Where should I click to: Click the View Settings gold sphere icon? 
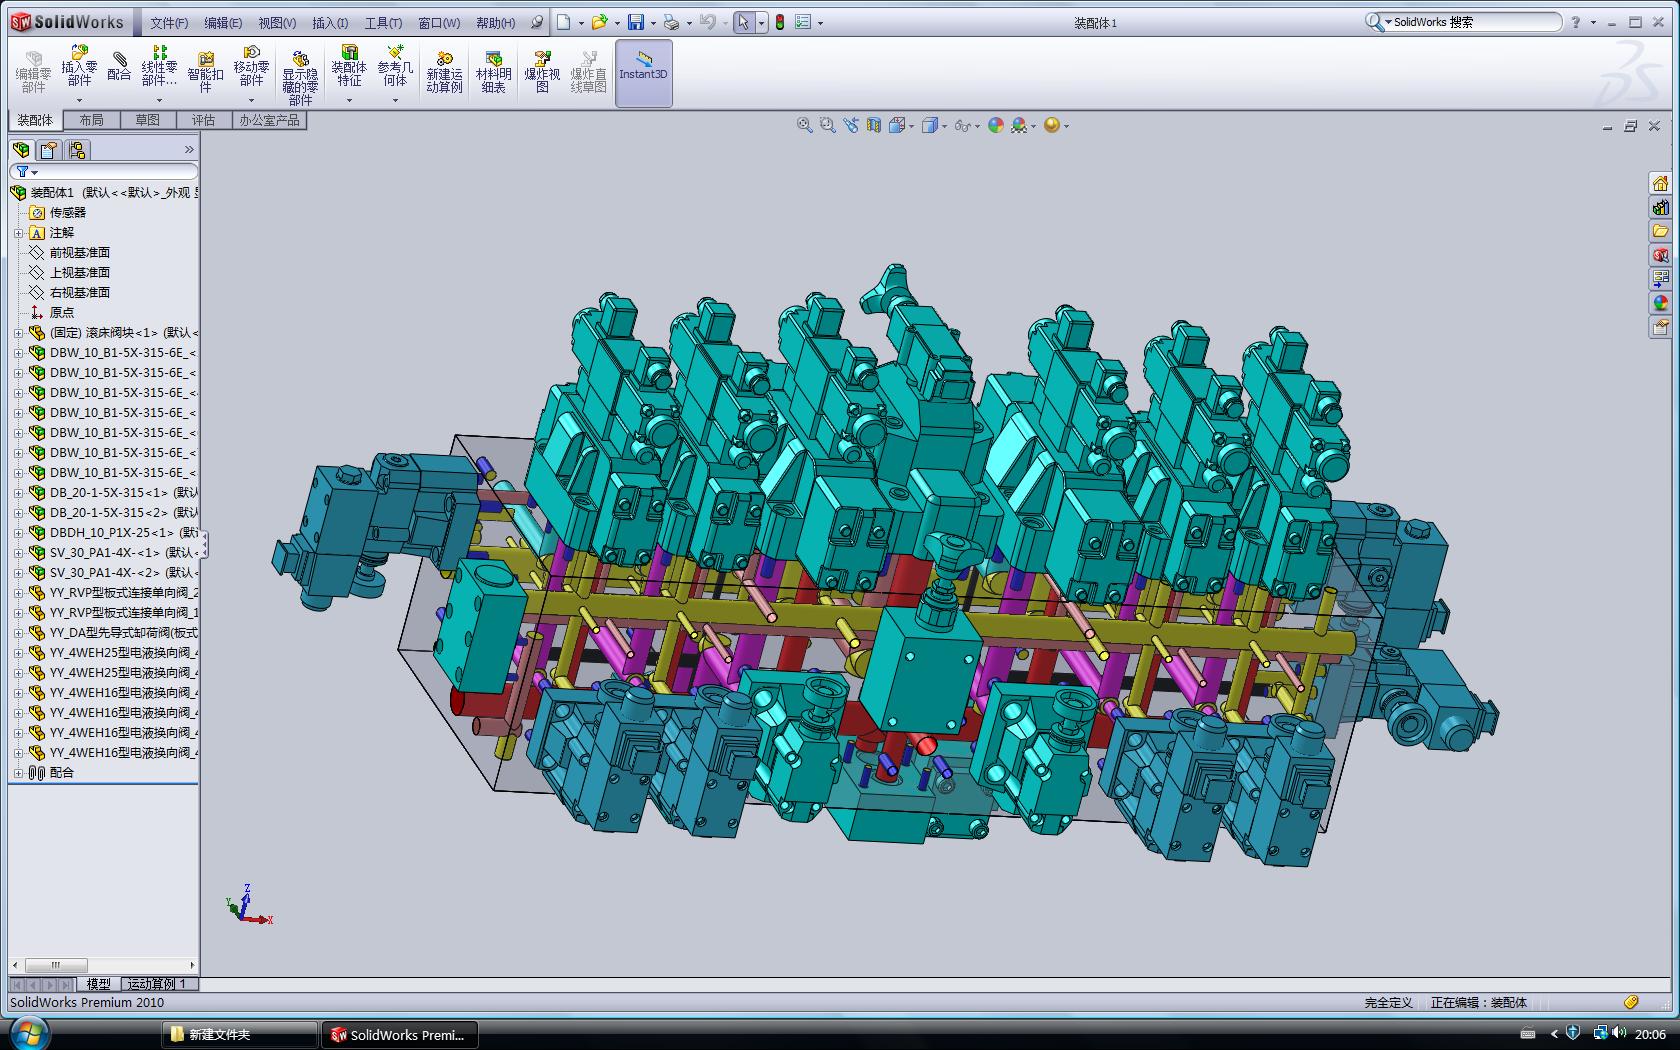[1051, 125]
